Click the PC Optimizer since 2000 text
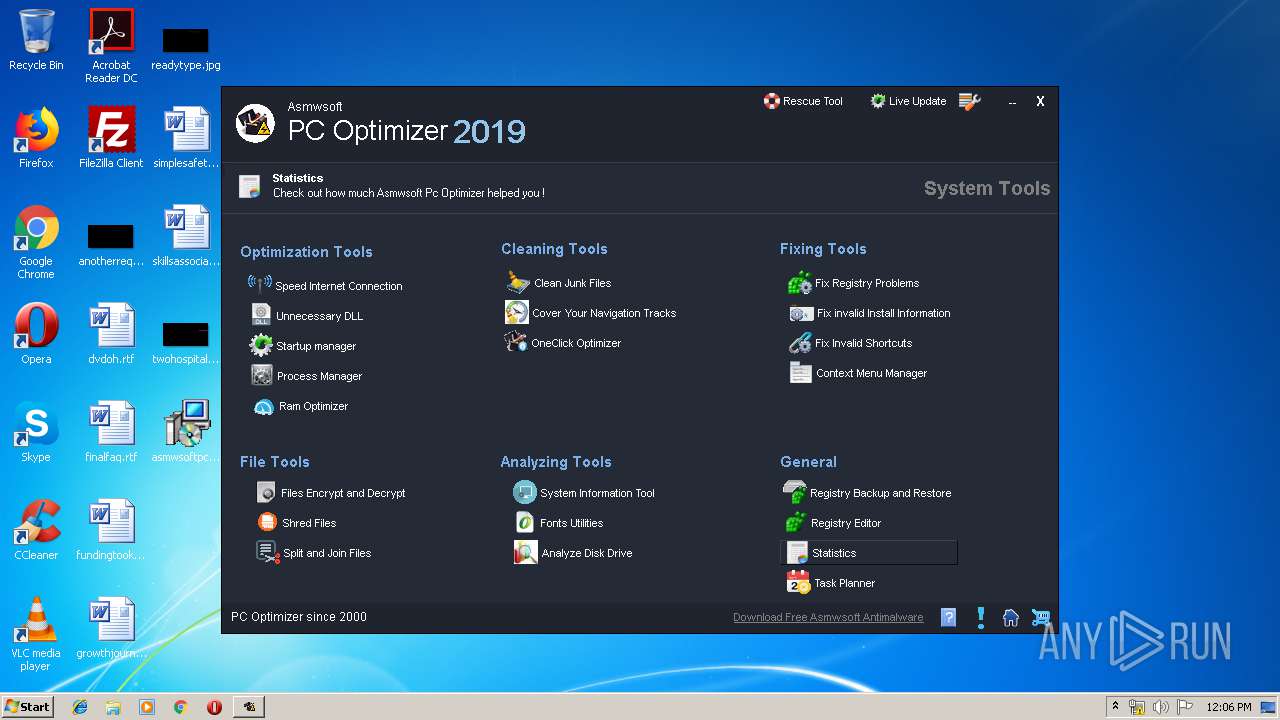This screenshot has height=720, width=1280. point(299,617)
